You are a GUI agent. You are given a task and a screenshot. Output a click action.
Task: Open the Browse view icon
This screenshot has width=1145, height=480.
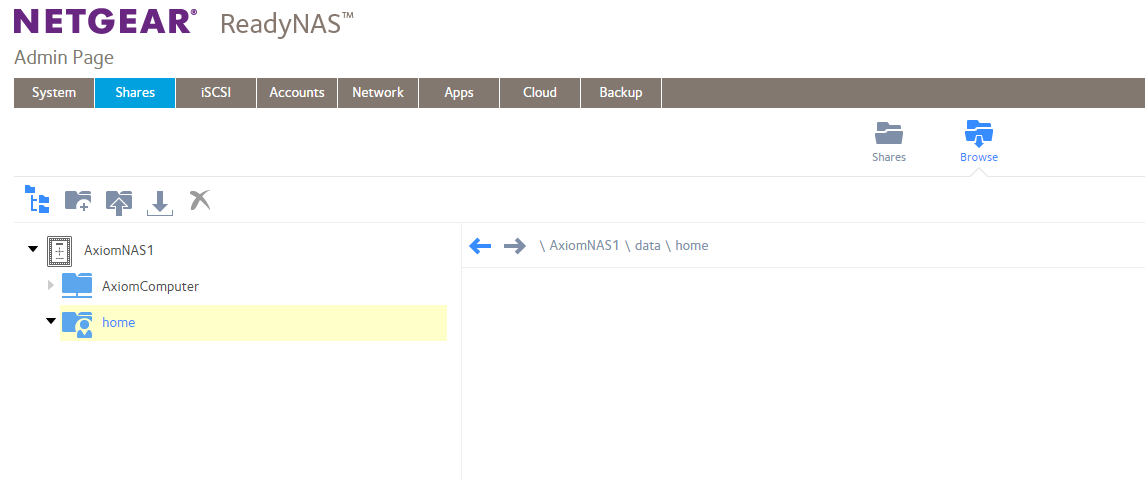tap(979, 134)
